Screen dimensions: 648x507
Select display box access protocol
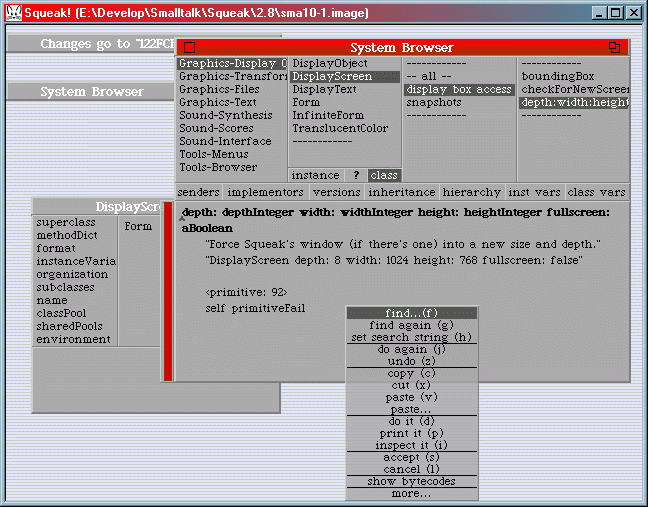[x=459, y=89]
